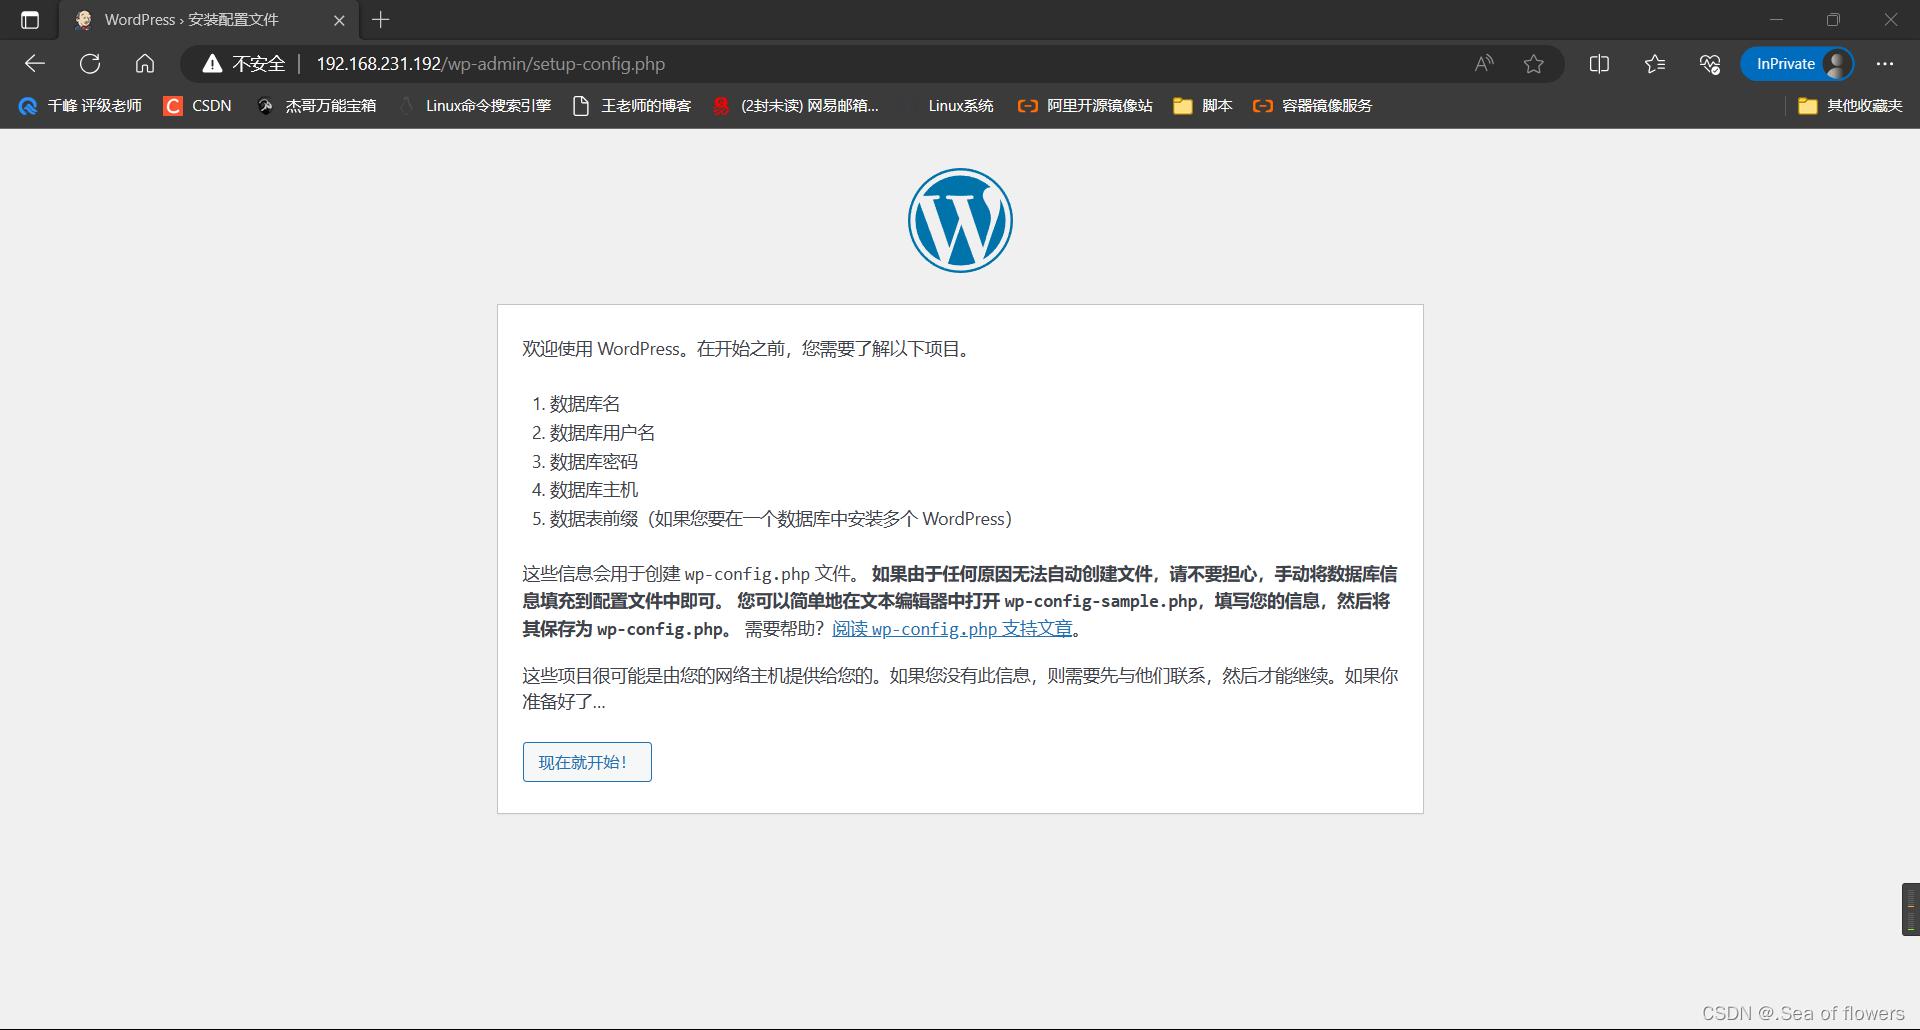Open the browser home page
The height and width of the screenshot is (1030, 1920).
pyautogui.click(x=145, y=64)
